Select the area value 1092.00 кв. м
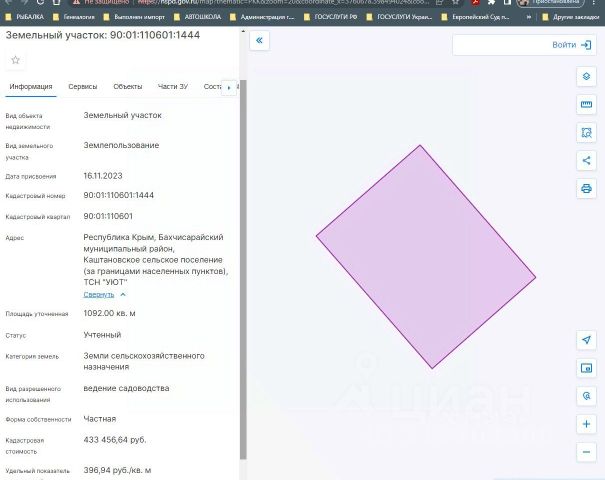This screenshot has width=605, height=480. pos(109,313)
